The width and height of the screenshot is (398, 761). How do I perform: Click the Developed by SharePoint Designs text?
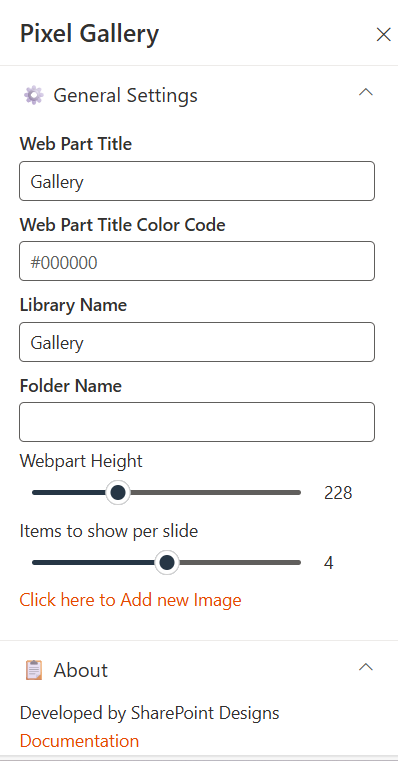pos(149,713)
